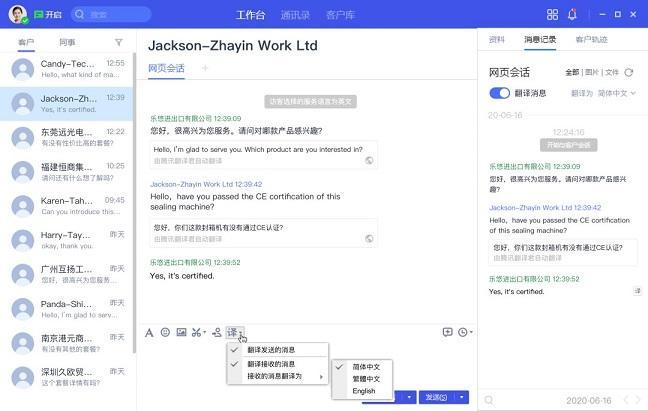The height and width of the screenshot is (411, 648).
Task: Switch to the 通讯录 tab
Action: tap(295, 15)
